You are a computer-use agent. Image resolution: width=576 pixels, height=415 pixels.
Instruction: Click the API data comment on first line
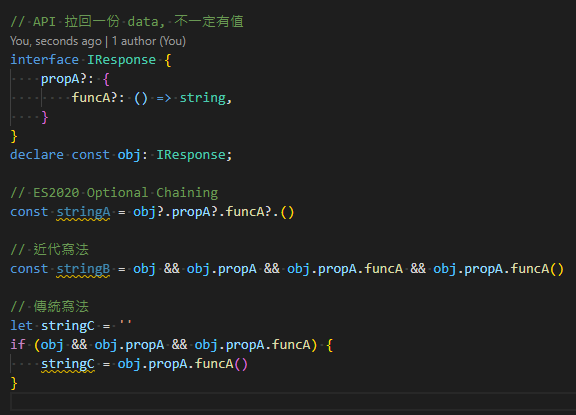127,21
